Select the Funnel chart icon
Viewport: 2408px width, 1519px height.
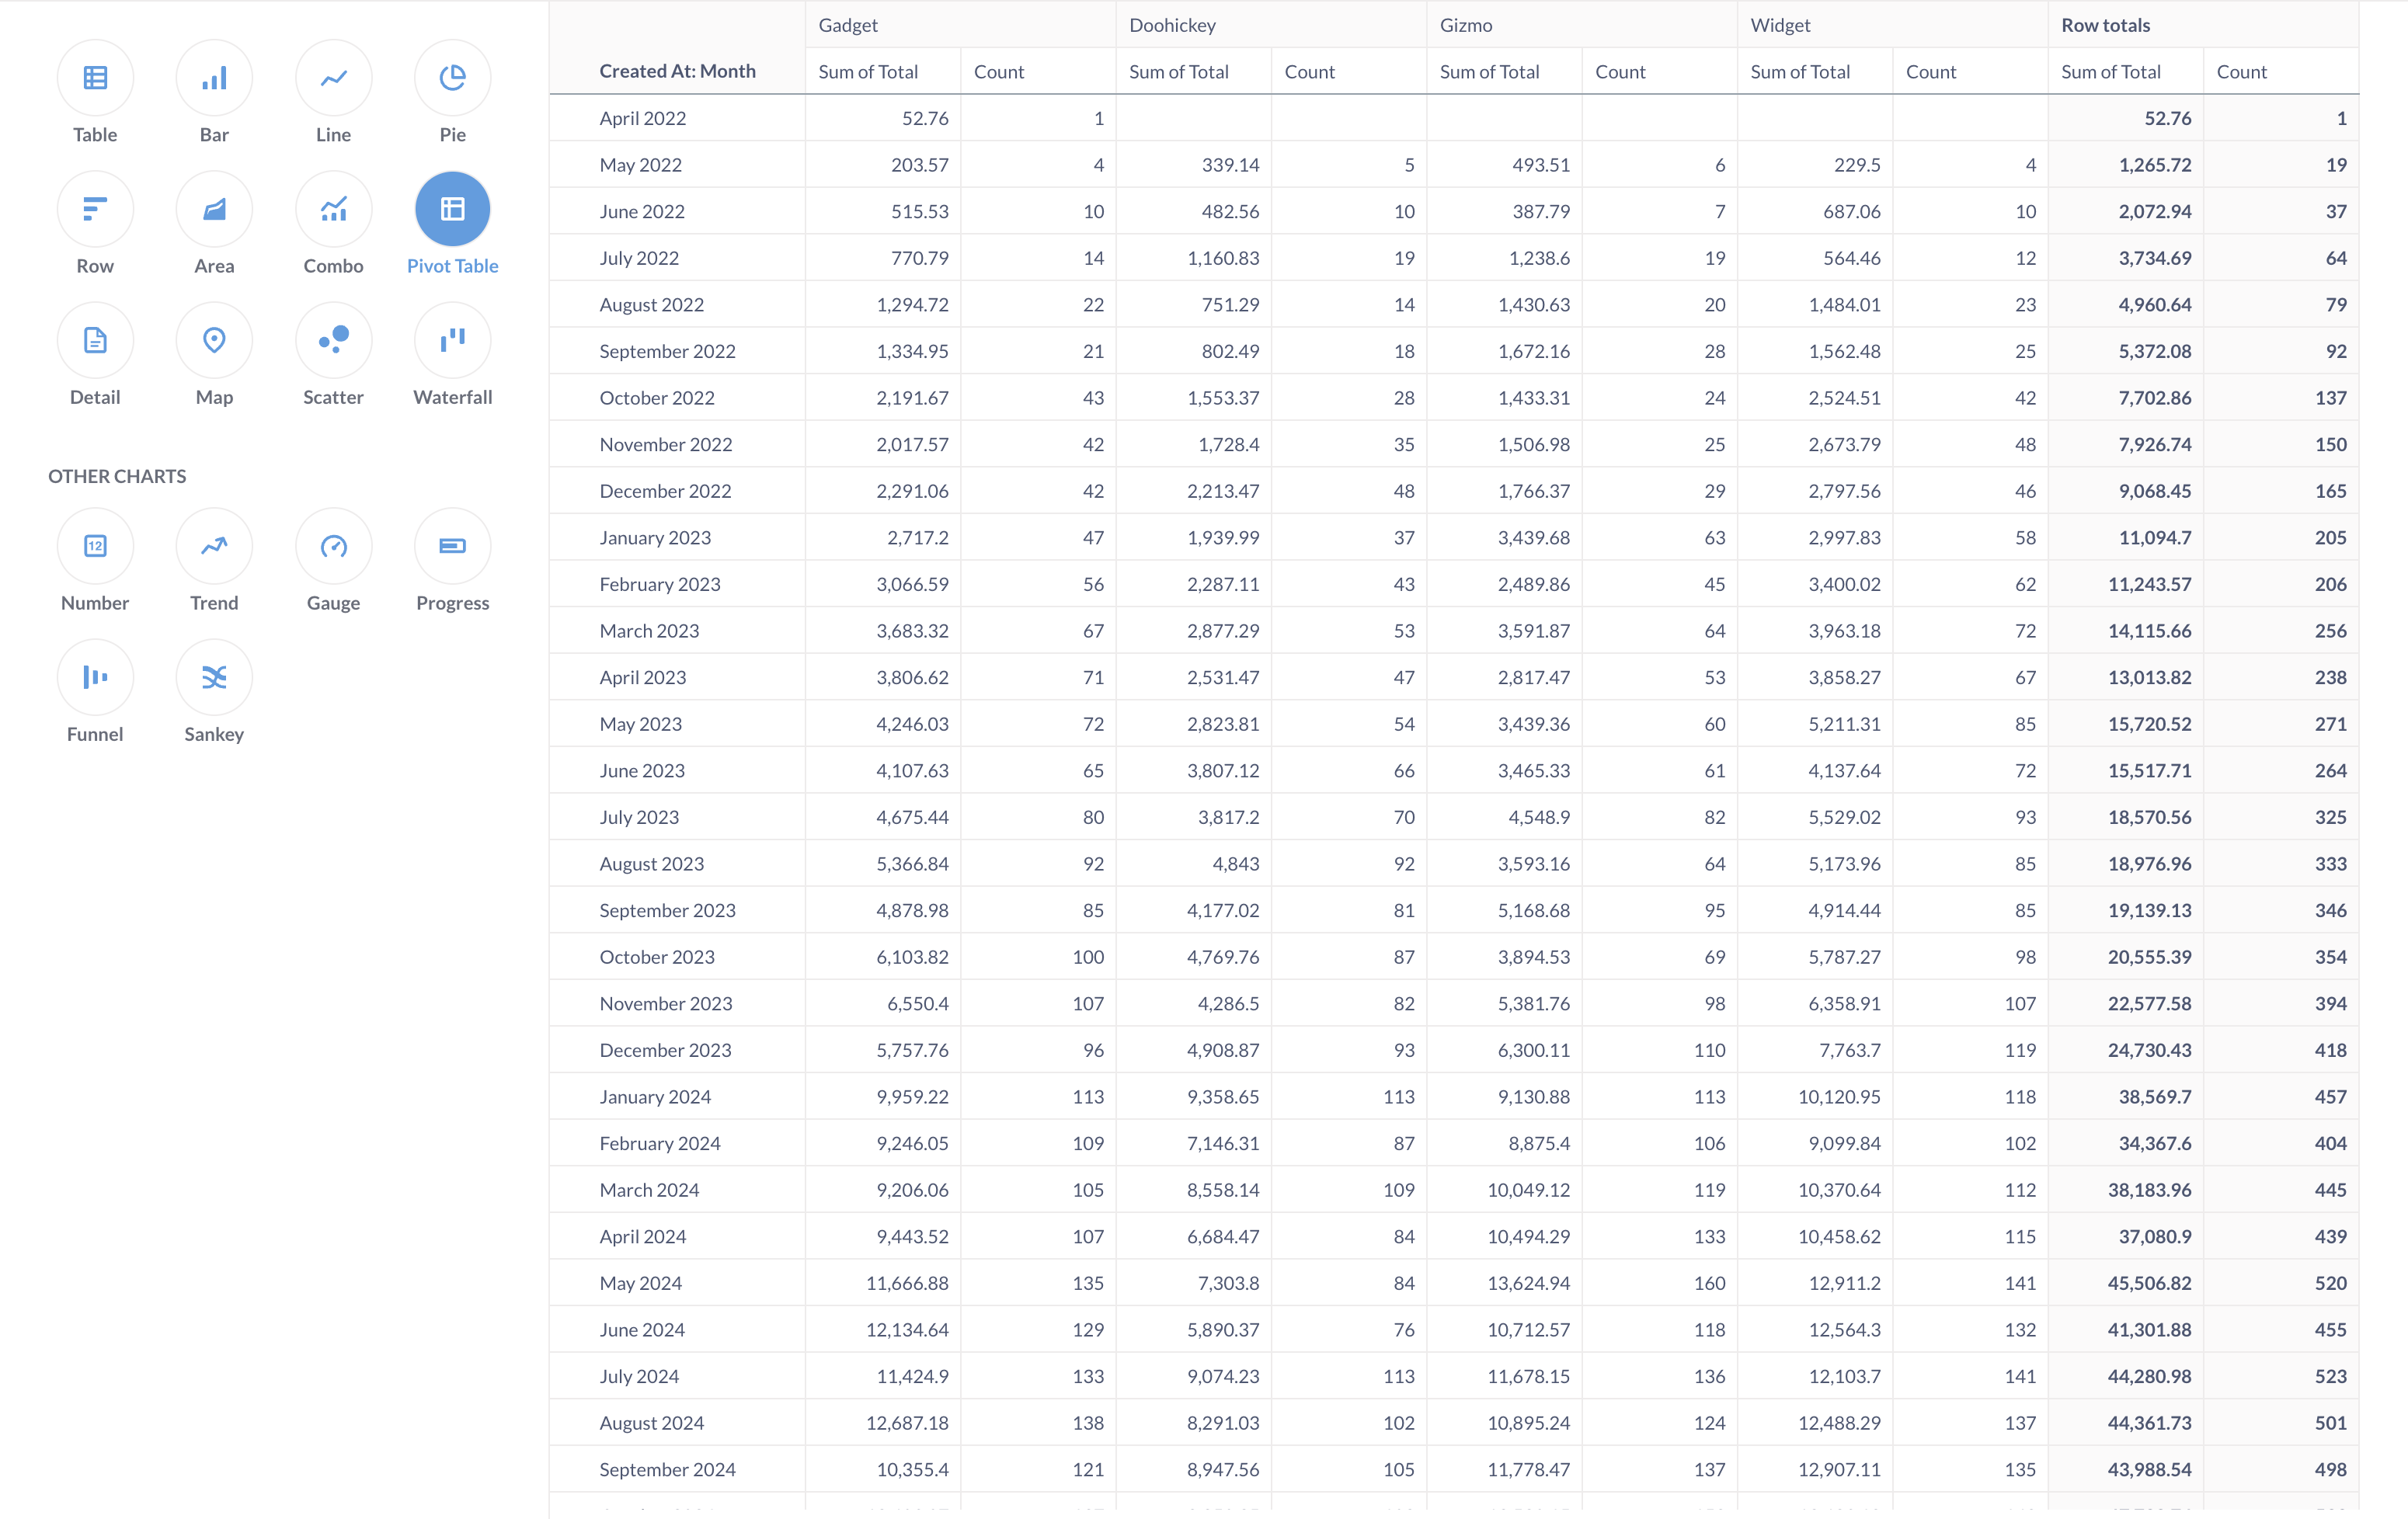(x=95, y=677)
